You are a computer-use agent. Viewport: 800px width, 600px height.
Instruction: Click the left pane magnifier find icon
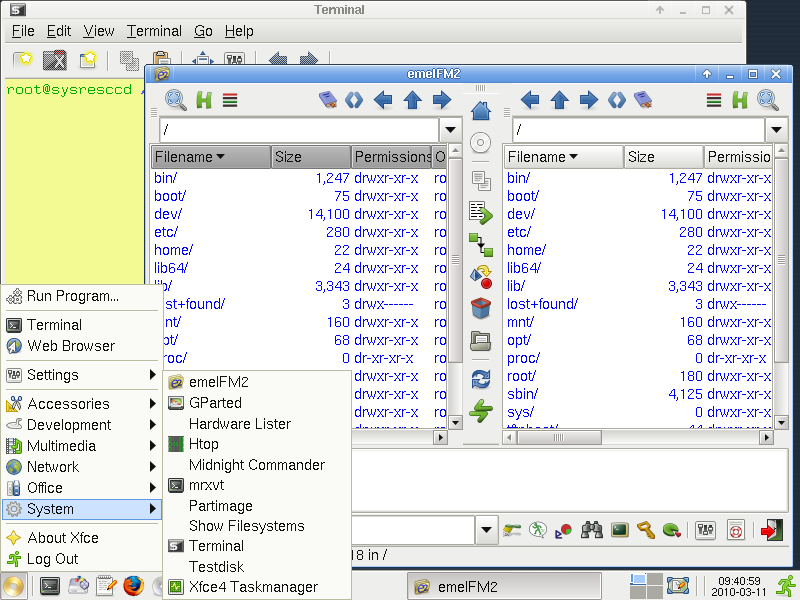[x=176, y=100]
